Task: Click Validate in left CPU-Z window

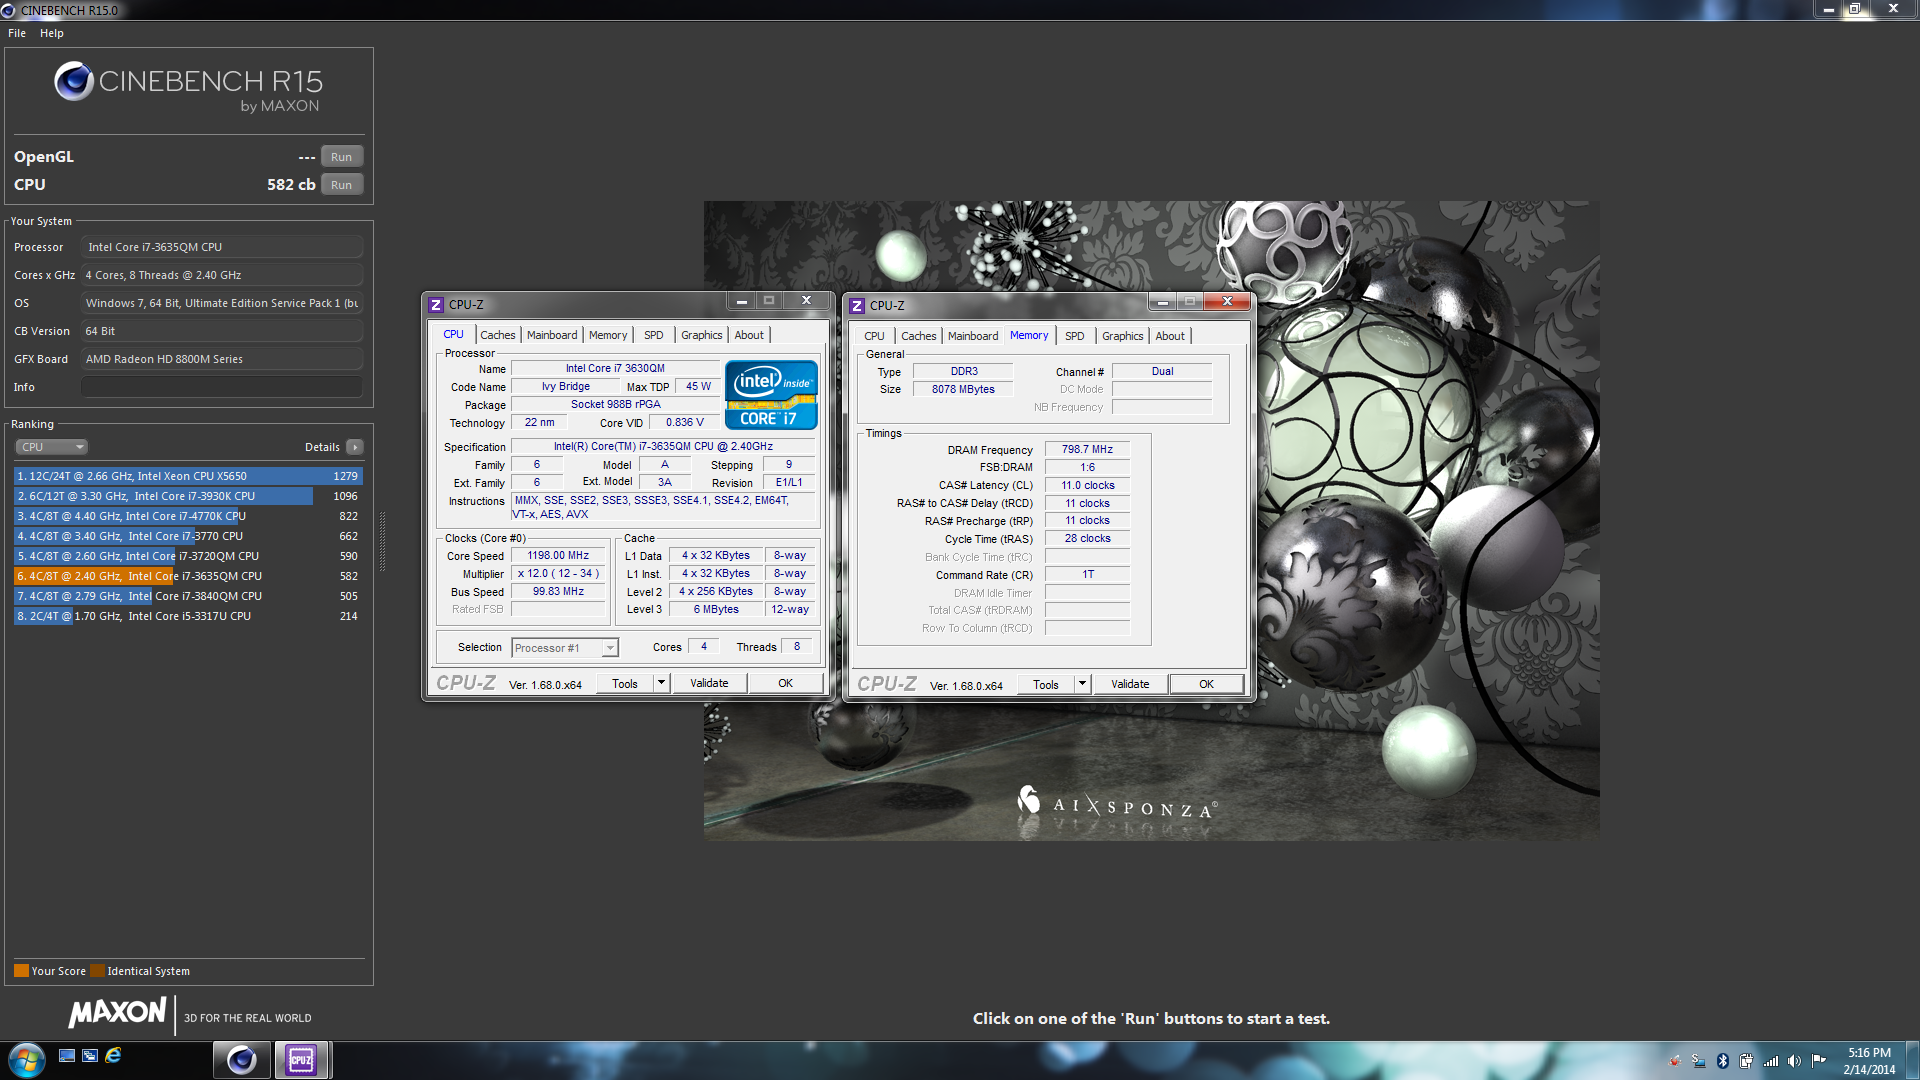Action: point(709,684)
